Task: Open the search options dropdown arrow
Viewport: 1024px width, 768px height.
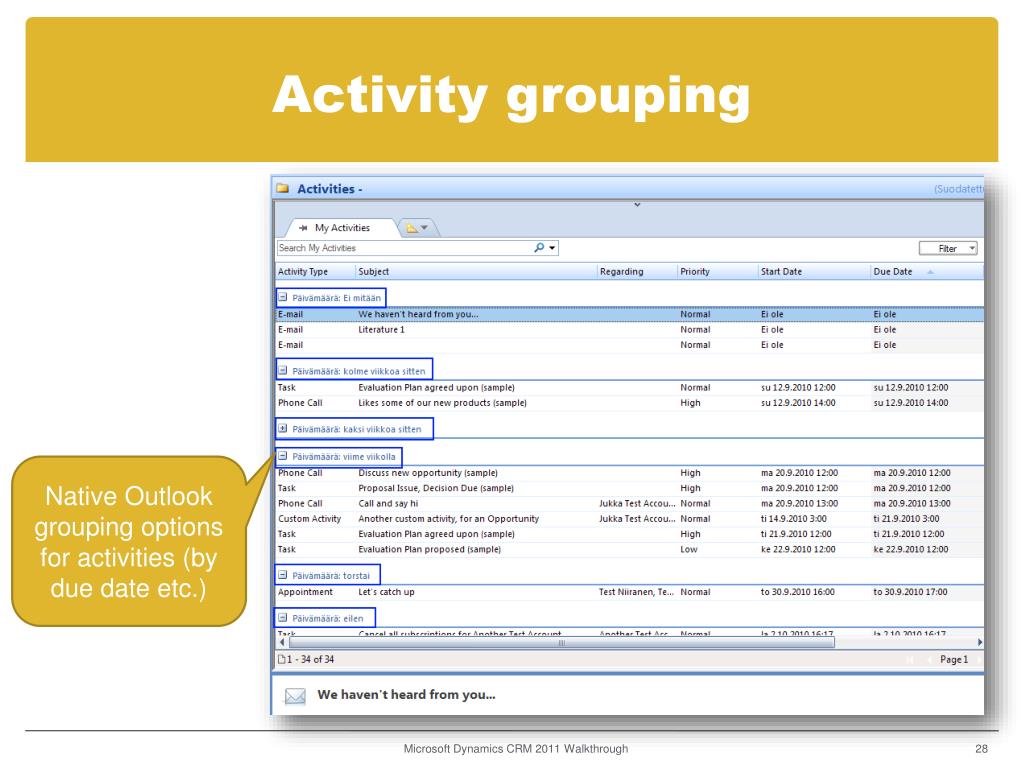Action: click(x=552, y=248)
